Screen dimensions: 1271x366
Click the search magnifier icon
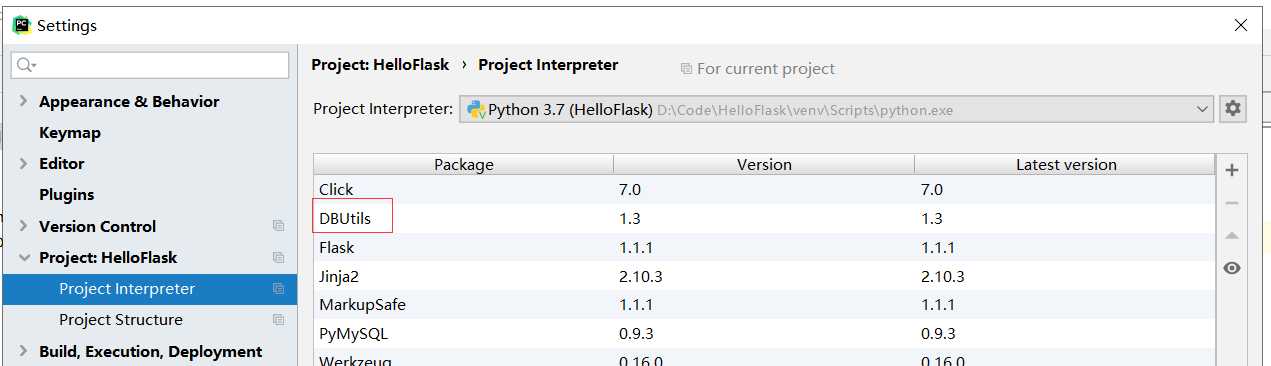tap(26, 65)
